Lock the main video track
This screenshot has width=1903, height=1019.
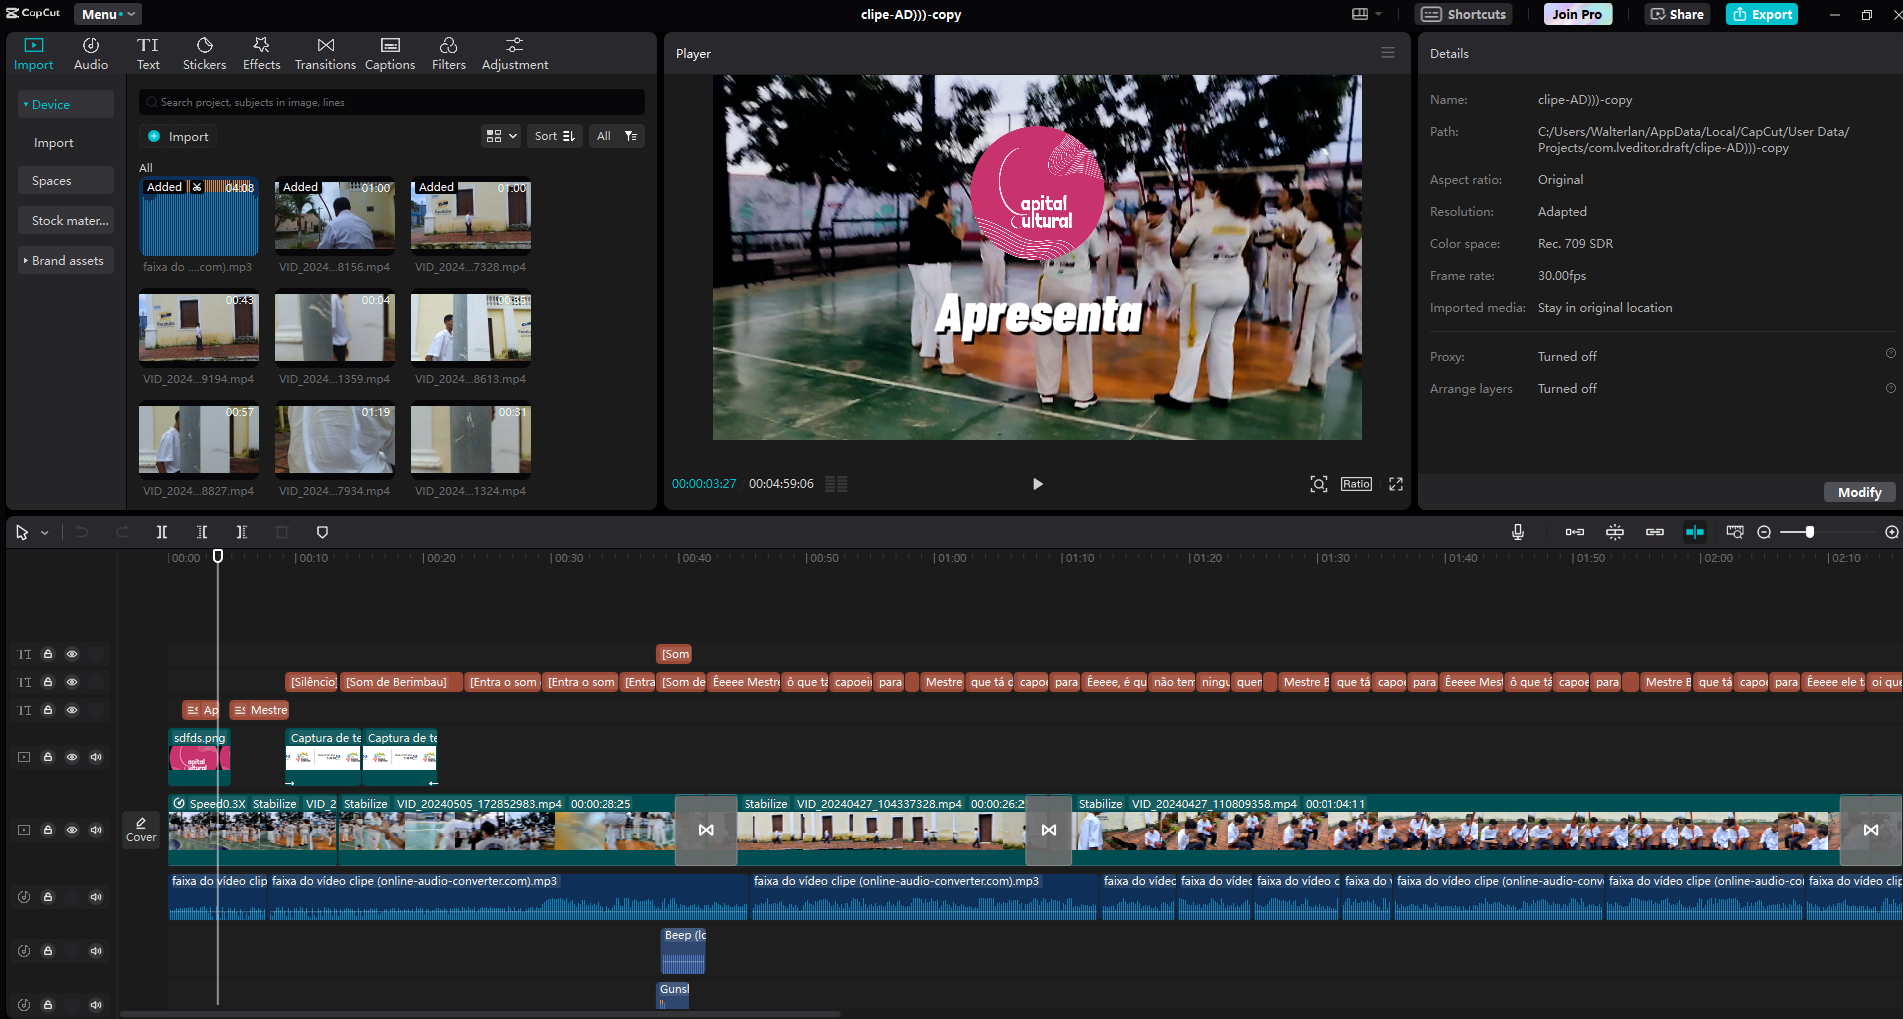[x=48, y=830]
